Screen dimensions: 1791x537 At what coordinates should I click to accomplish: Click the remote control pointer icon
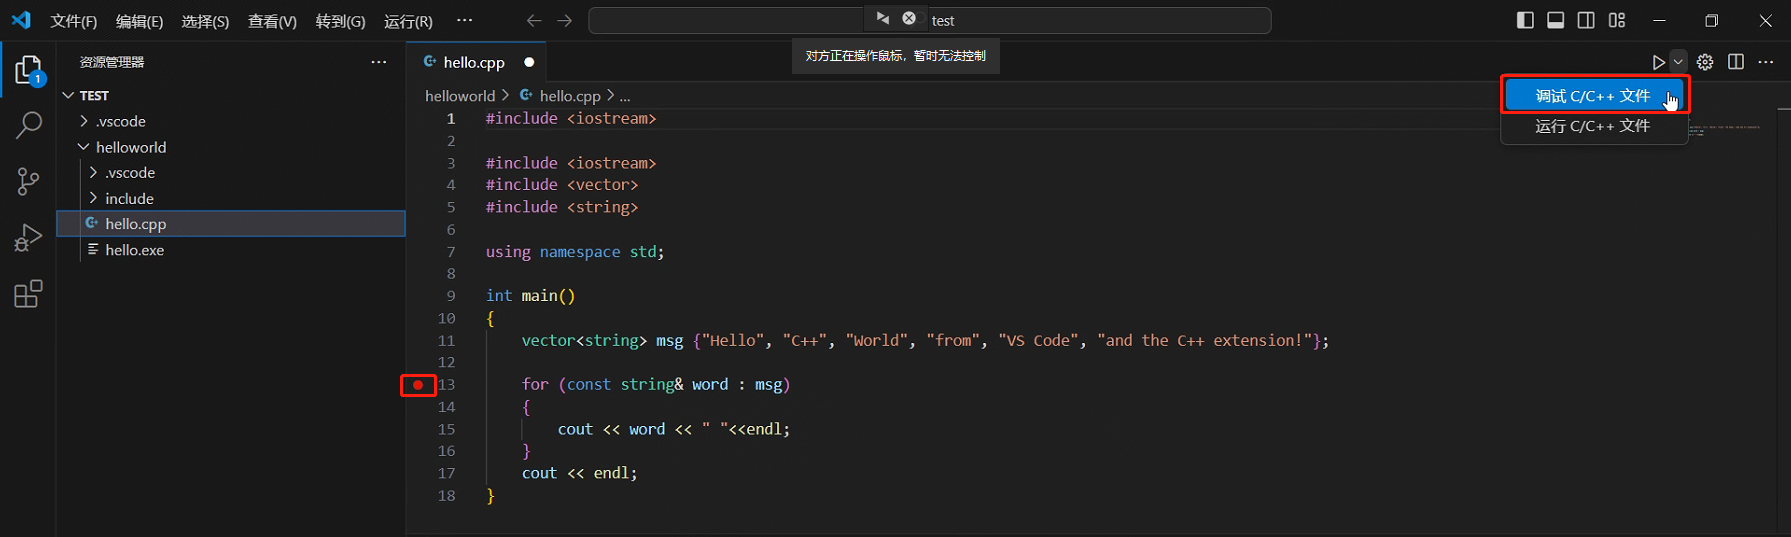[882, 18]
